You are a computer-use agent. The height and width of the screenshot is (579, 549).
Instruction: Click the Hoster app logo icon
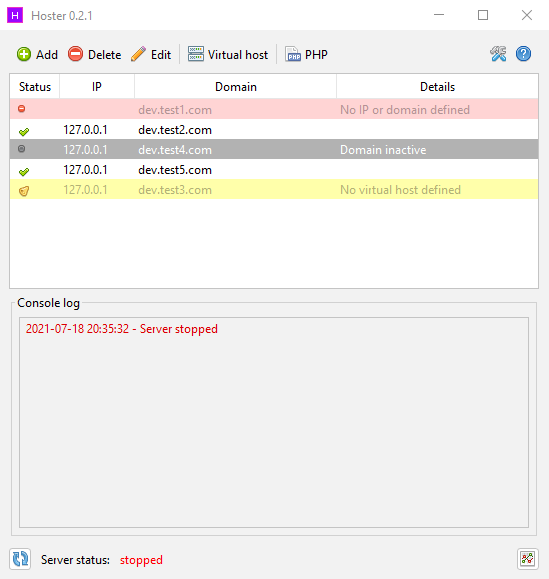15,15
